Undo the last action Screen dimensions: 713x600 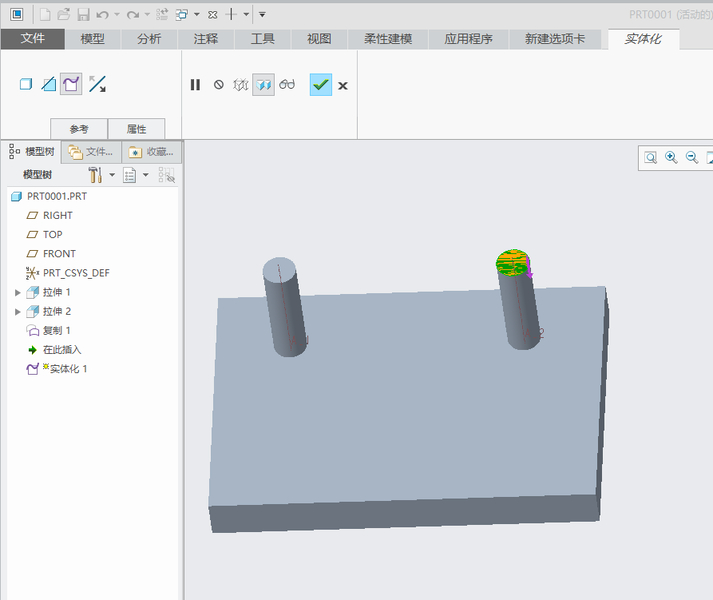tap(102, 15)
